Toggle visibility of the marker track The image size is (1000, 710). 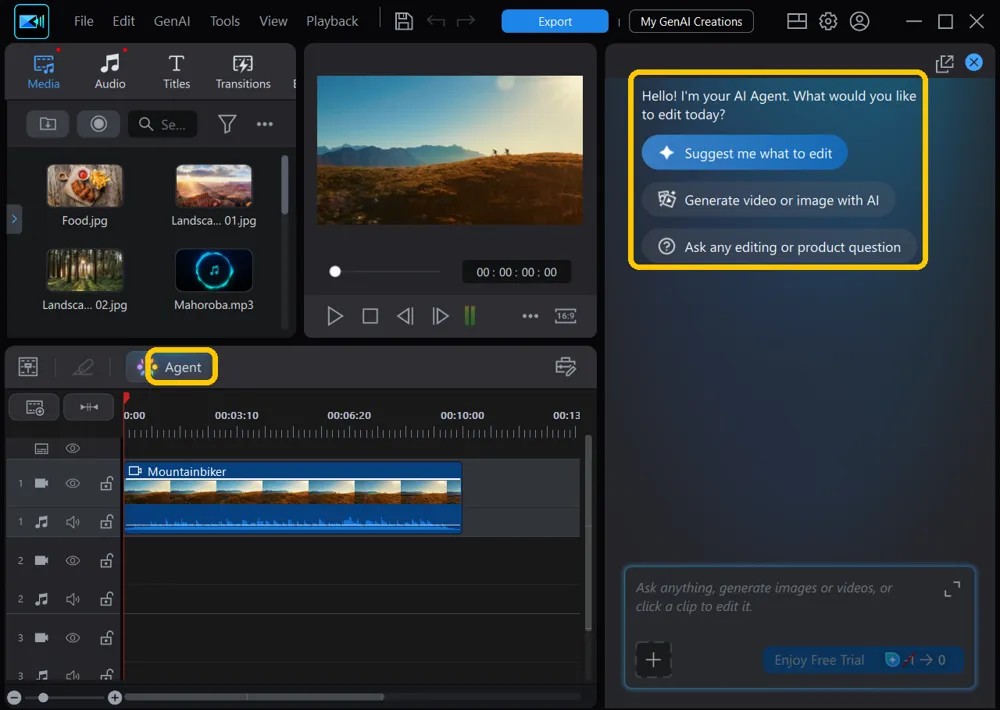click(73, 448)
